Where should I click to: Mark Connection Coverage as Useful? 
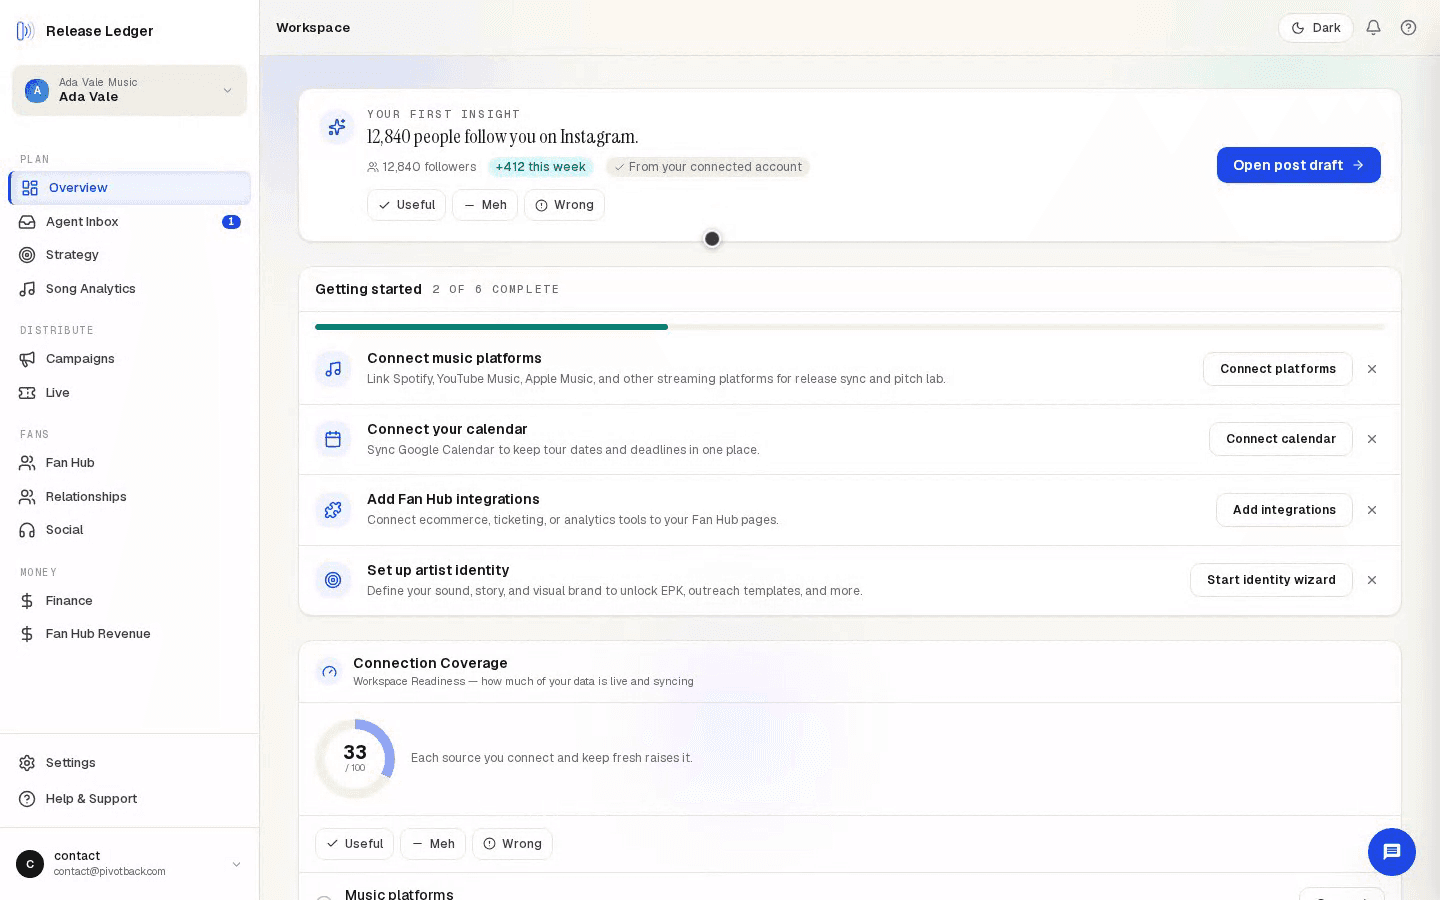tap(354, 844)
